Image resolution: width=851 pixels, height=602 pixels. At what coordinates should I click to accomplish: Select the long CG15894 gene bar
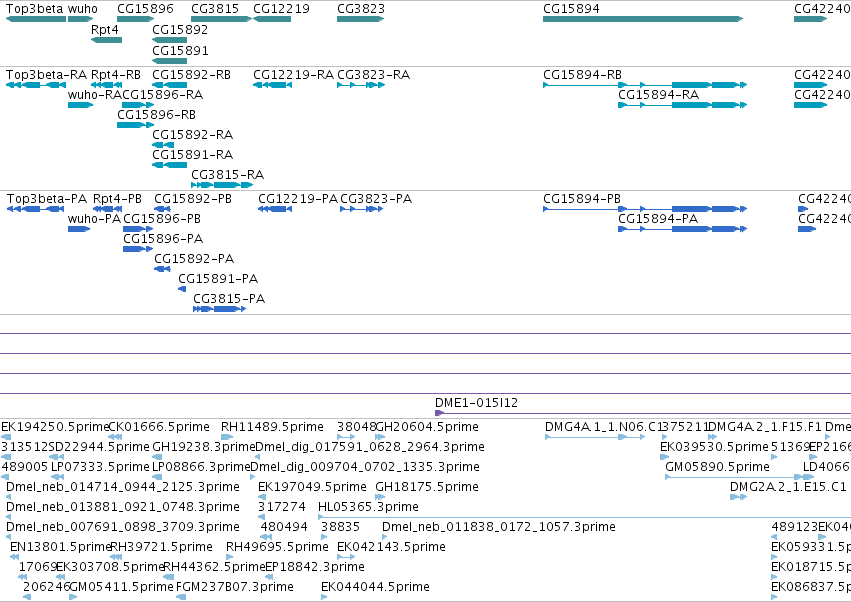point(643,19)
